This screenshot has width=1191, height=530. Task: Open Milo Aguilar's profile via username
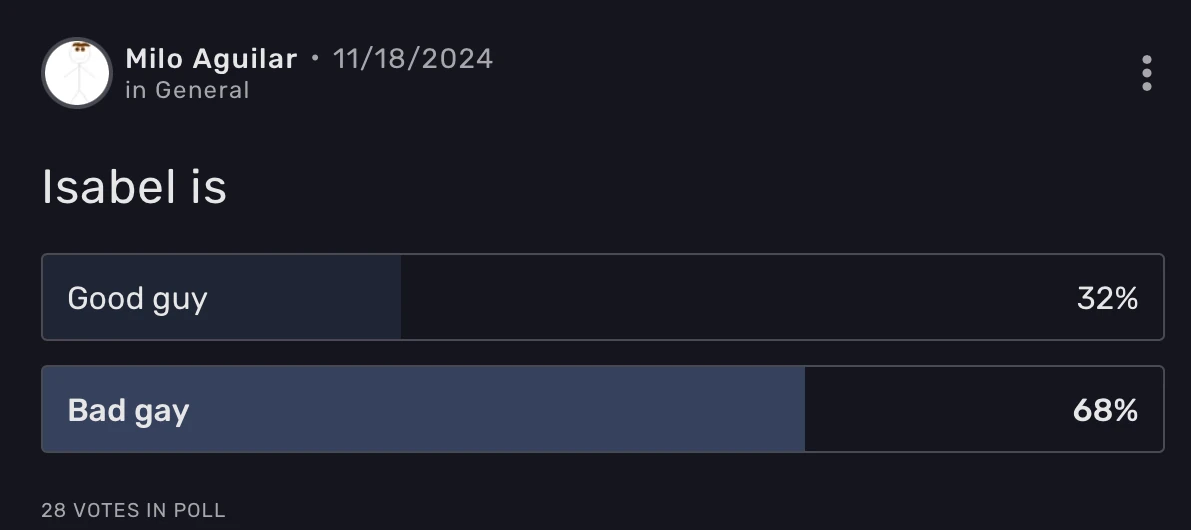(x=211, y=59)
